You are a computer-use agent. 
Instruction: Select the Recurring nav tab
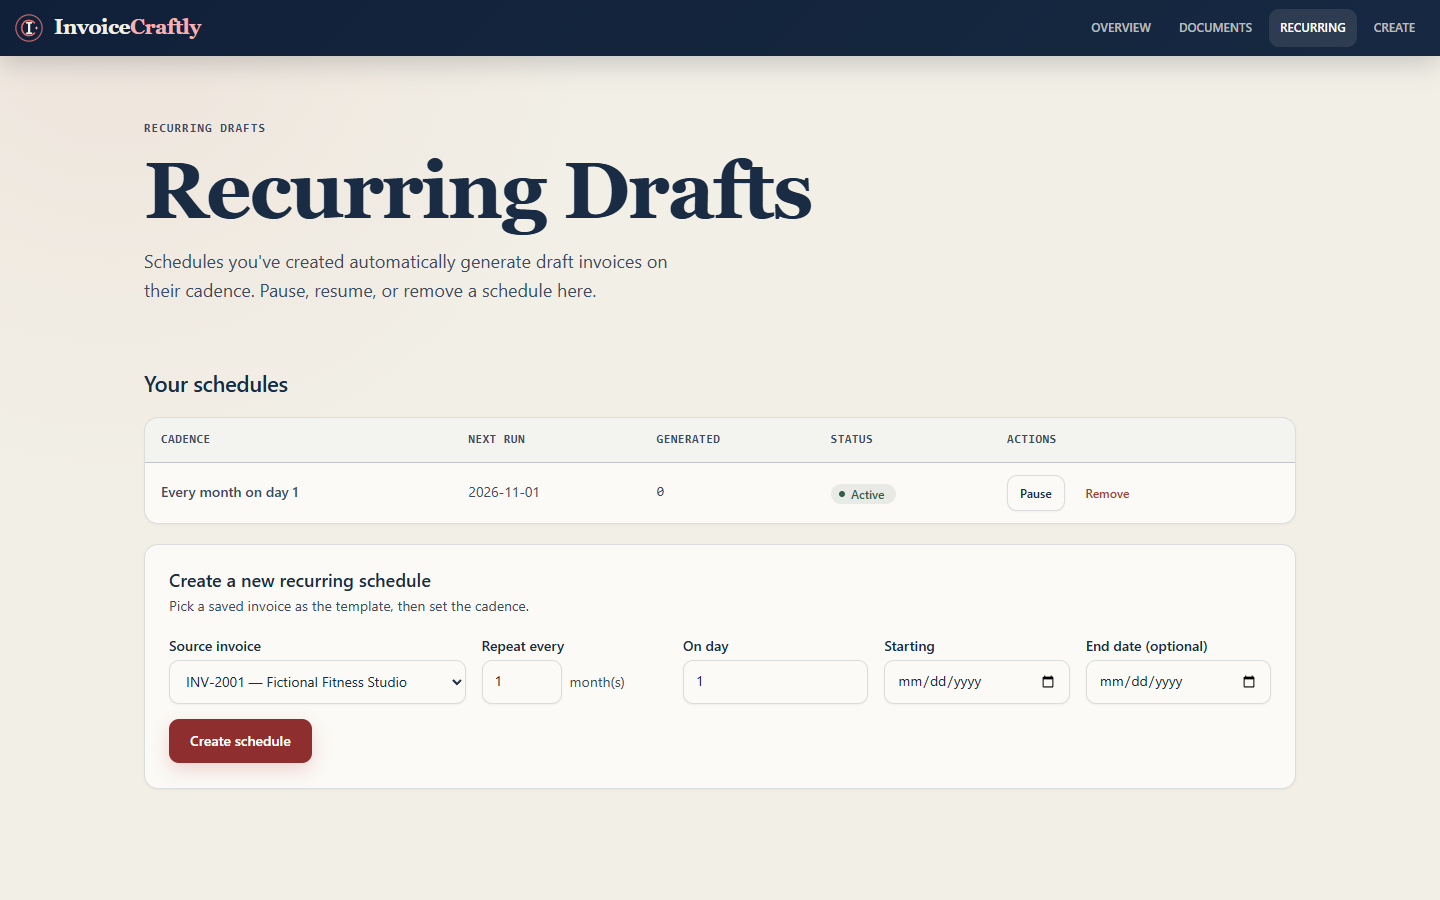(1312, 28)
